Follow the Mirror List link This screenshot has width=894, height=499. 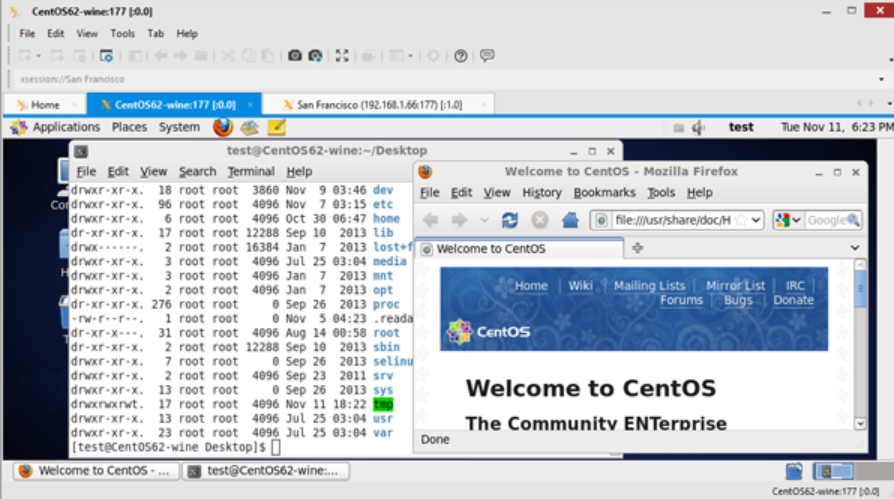click(x=735, y=286)
